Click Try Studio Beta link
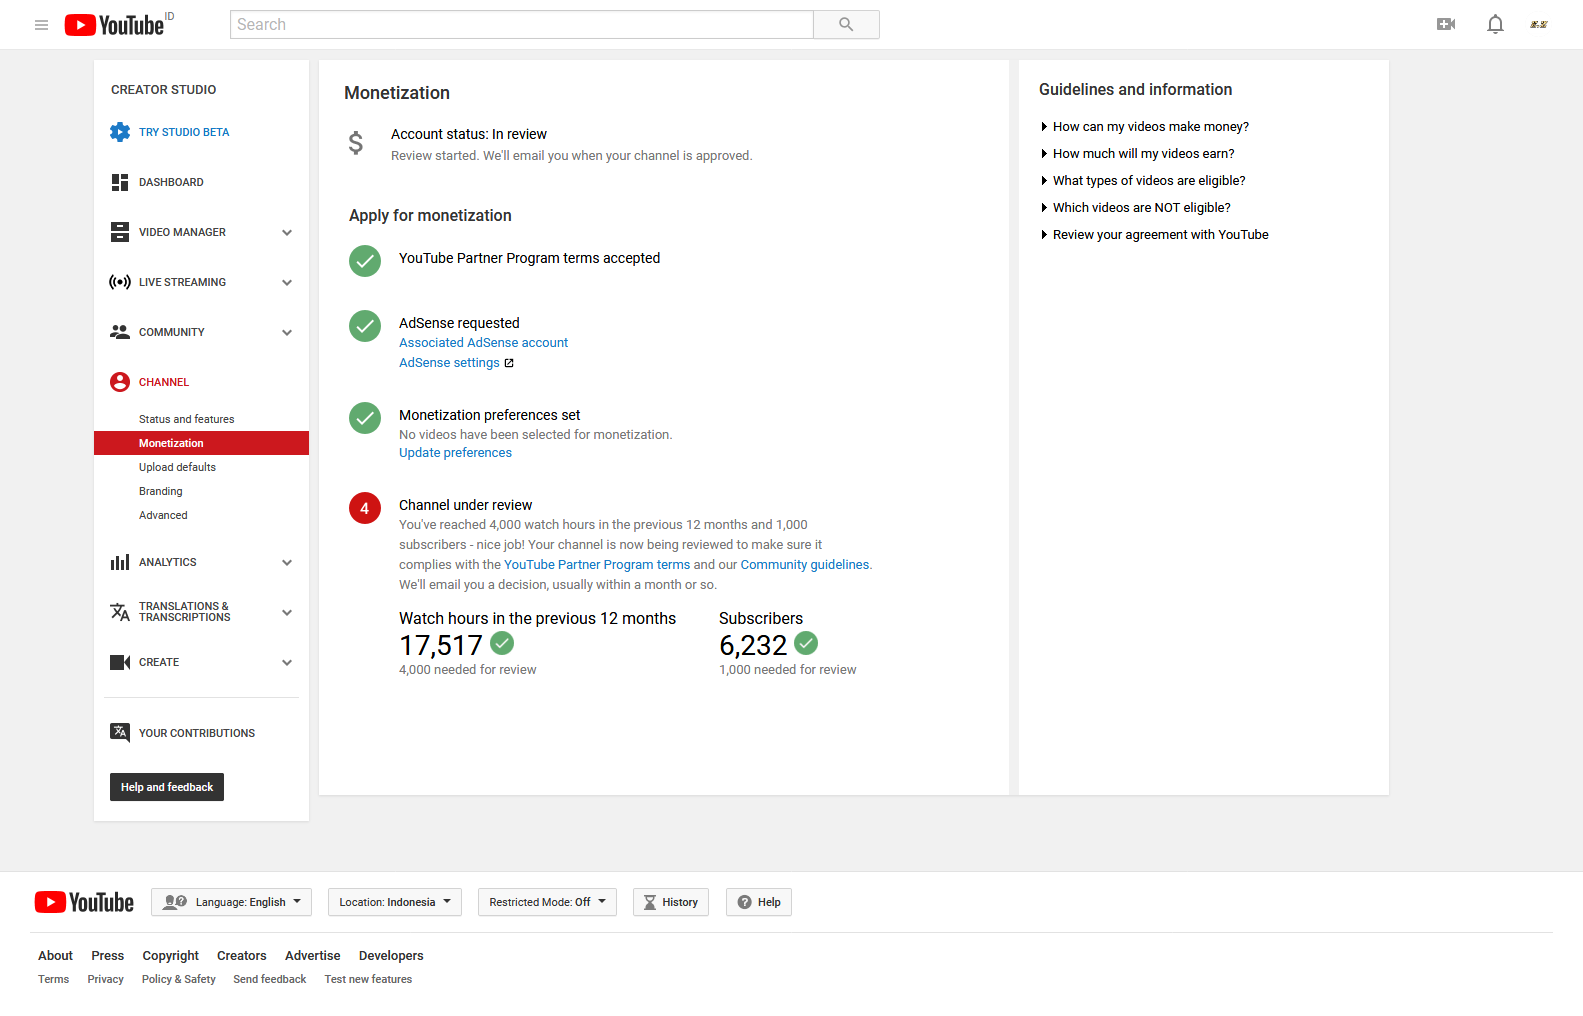Image resolution: width=1583 pixels, height=1016 pixels. (184, 132)
